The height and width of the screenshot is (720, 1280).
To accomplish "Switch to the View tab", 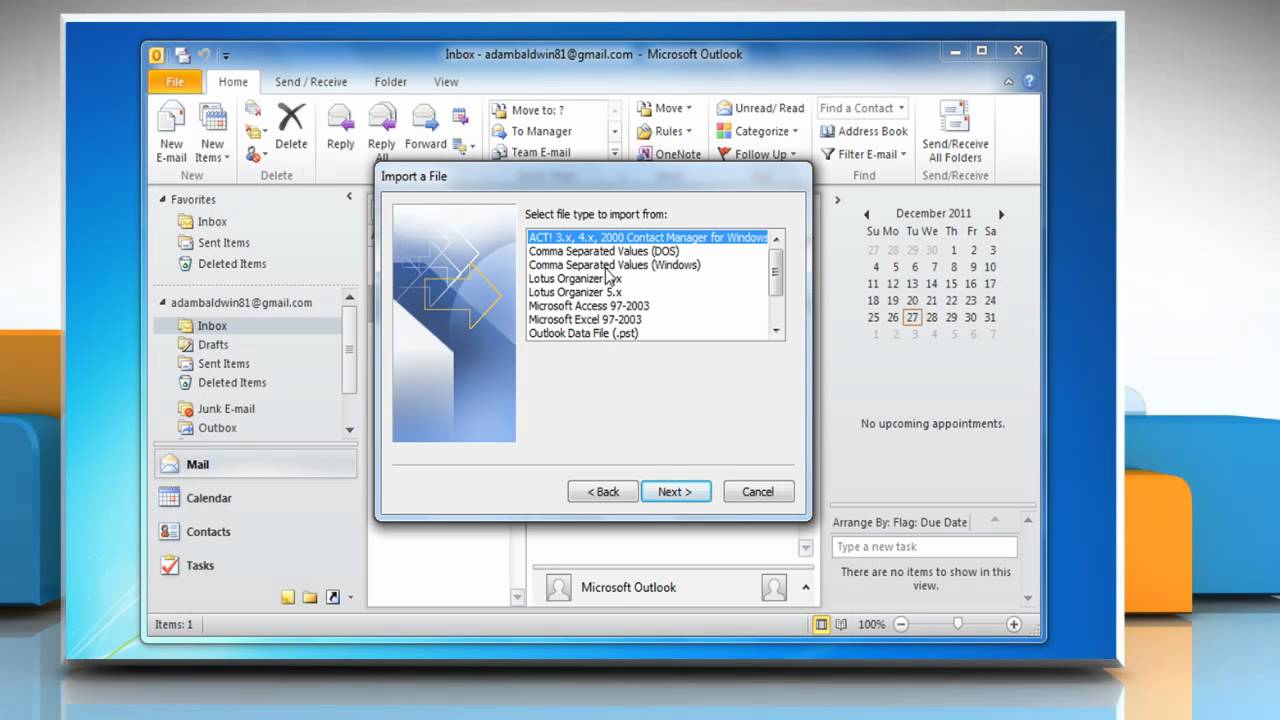I will click(x=446, y=82).
